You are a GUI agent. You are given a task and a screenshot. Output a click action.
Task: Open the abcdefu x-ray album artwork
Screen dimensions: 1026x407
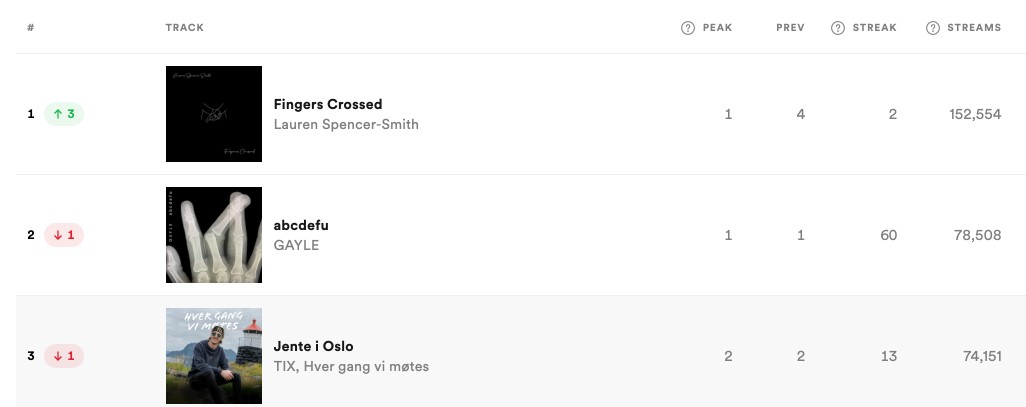[x=214, y=235]
